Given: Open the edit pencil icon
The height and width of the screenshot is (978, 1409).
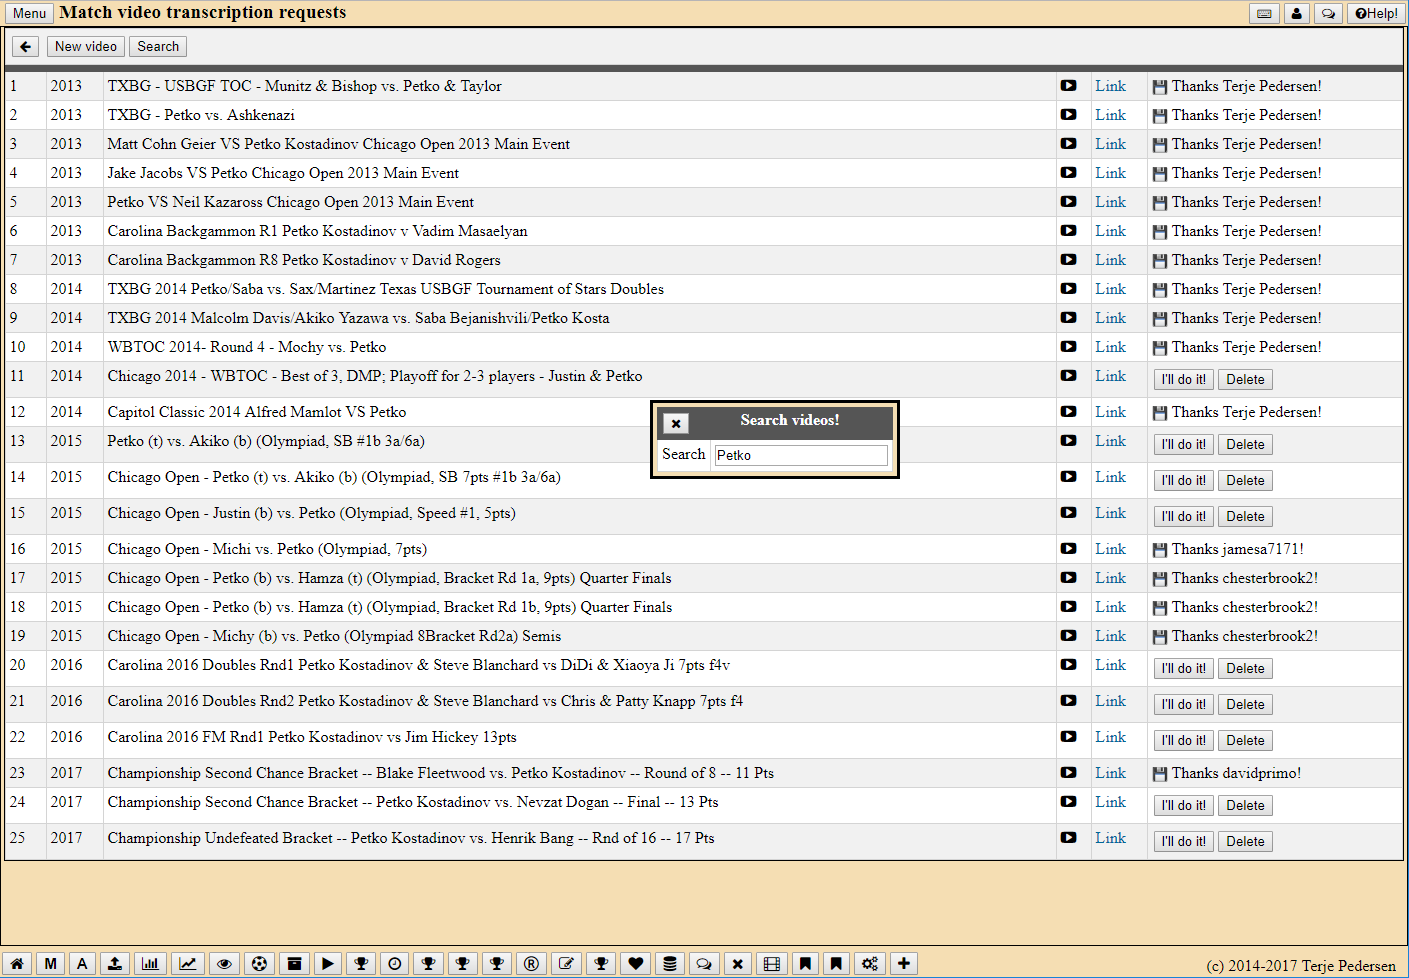Looking at the screenshot, I should pyautogui.click(x=566, y=963).
